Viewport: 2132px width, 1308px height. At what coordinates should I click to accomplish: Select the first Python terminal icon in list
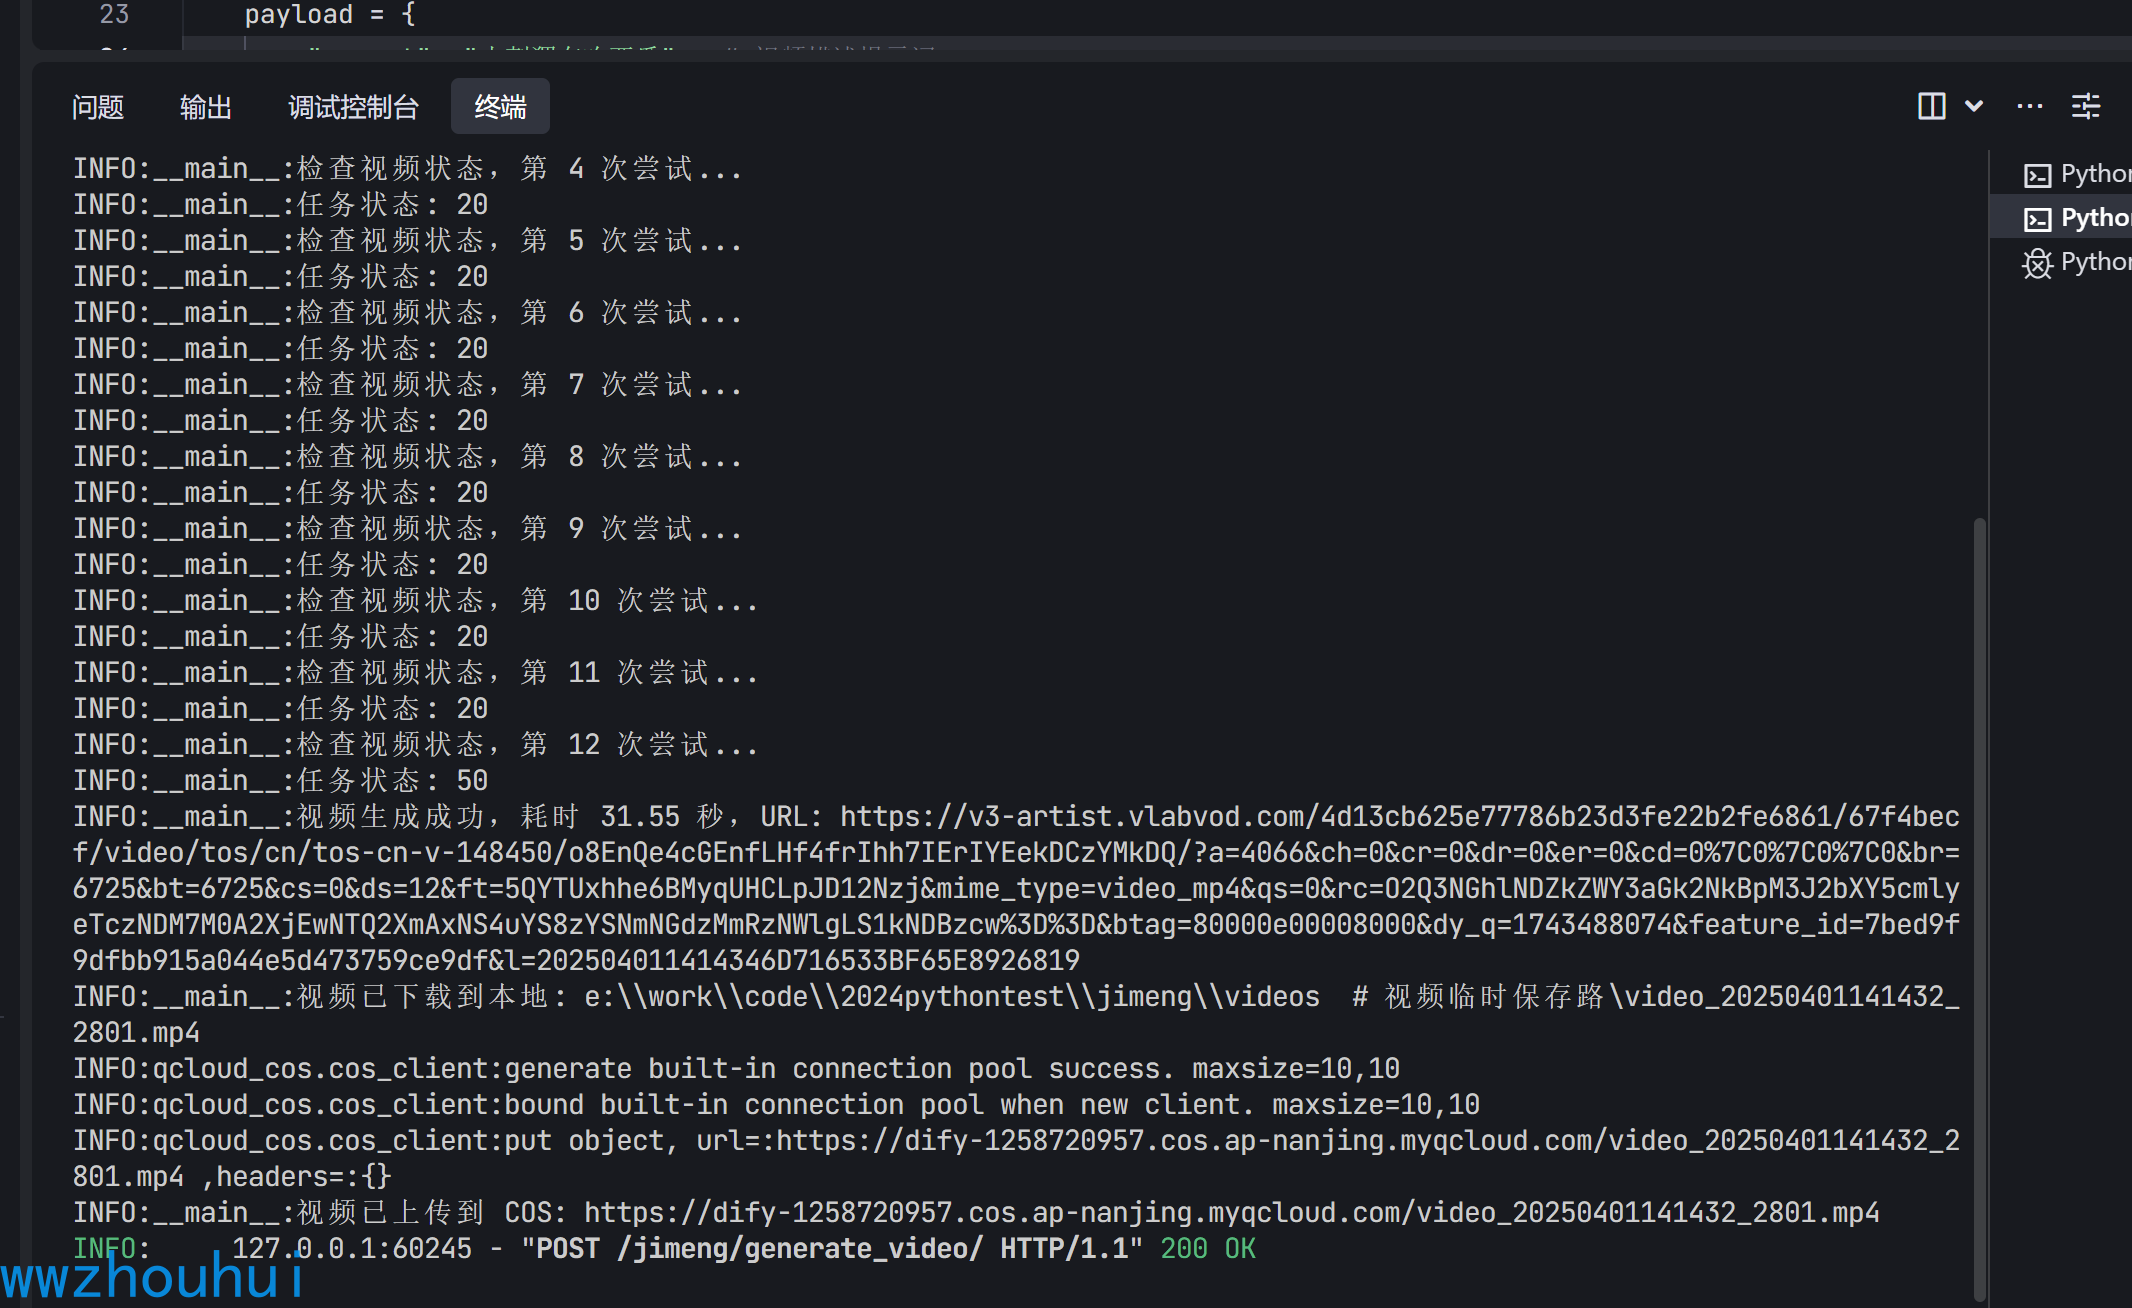tap(2037, 175)
